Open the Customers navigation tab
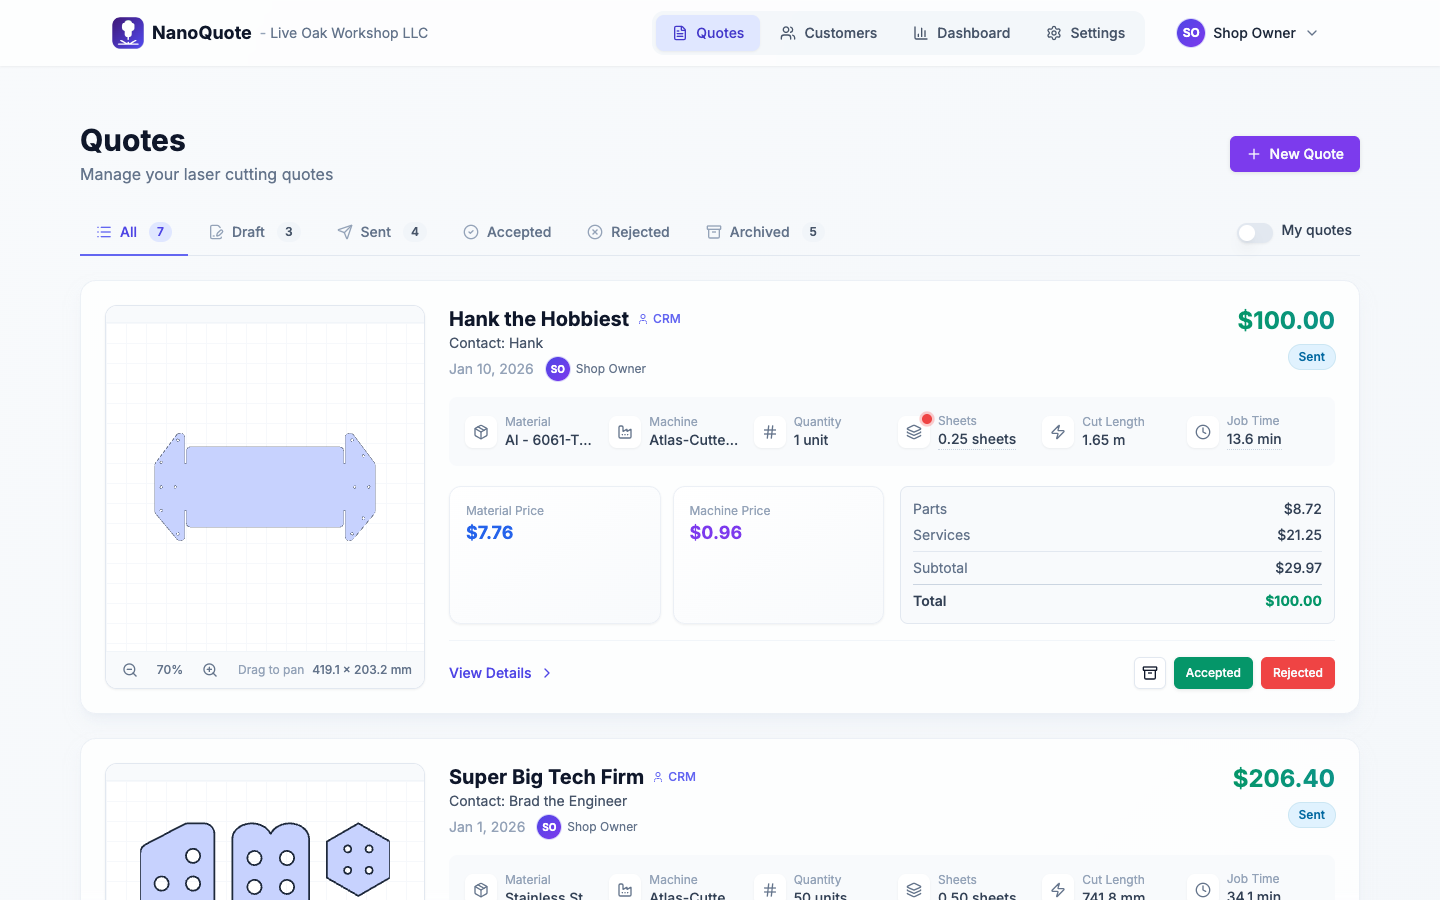This screenshot has height=900, width=1440. coord(828,33)
